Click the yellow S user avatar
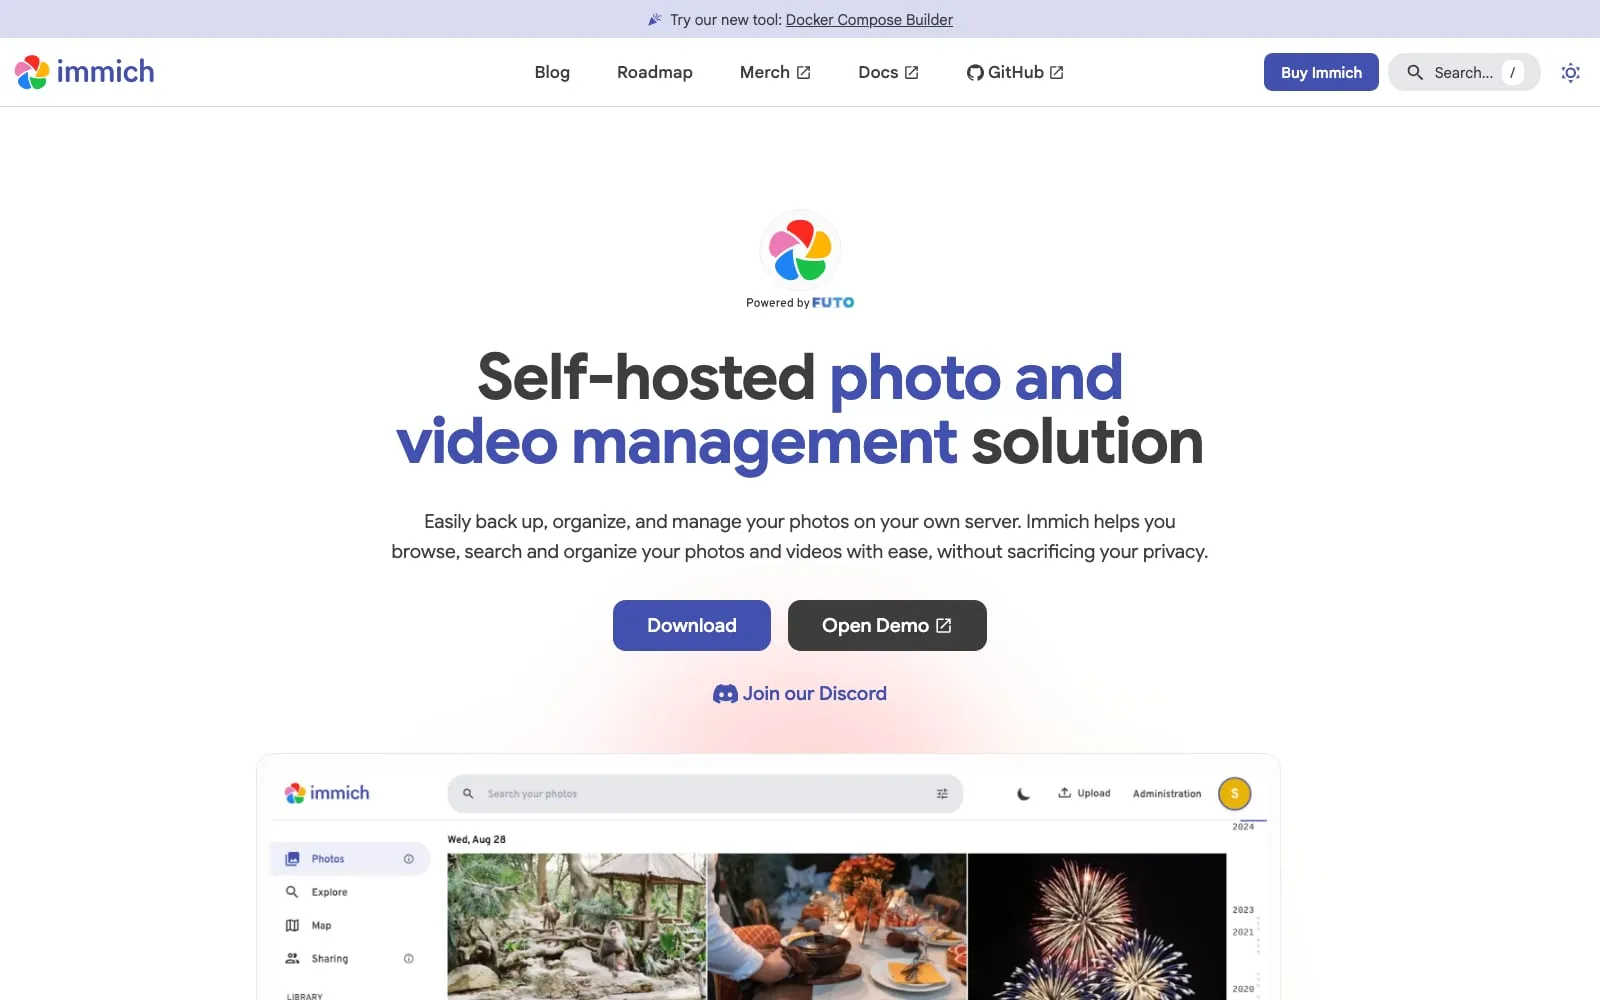The width and height of the screenshot is (1600, 1000). click(1234, 793)
